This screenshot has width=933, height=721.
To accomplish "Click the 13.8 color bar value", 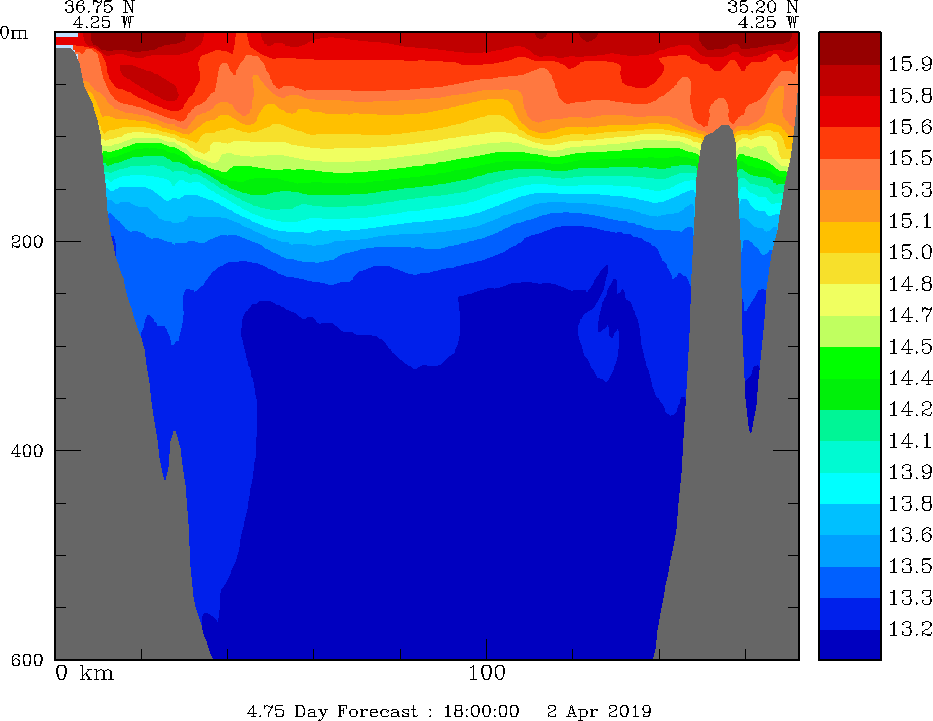I will [x=910, y=504].
